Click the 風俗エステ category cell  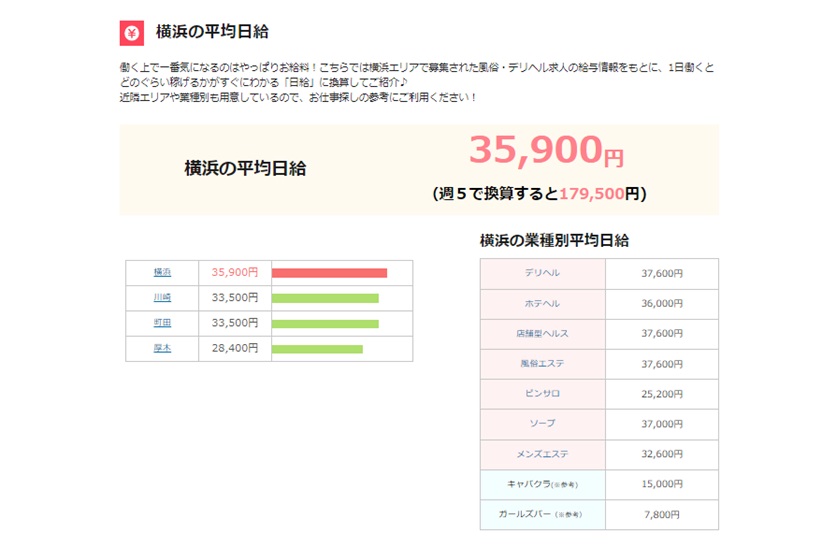click(542, 364)
